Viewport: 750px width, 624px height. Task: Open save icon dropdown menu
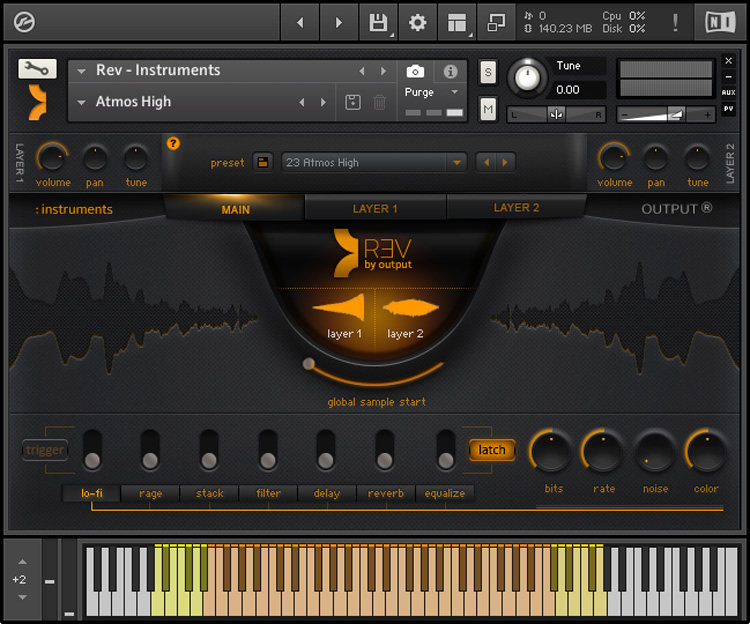click(x=392, y=35)
